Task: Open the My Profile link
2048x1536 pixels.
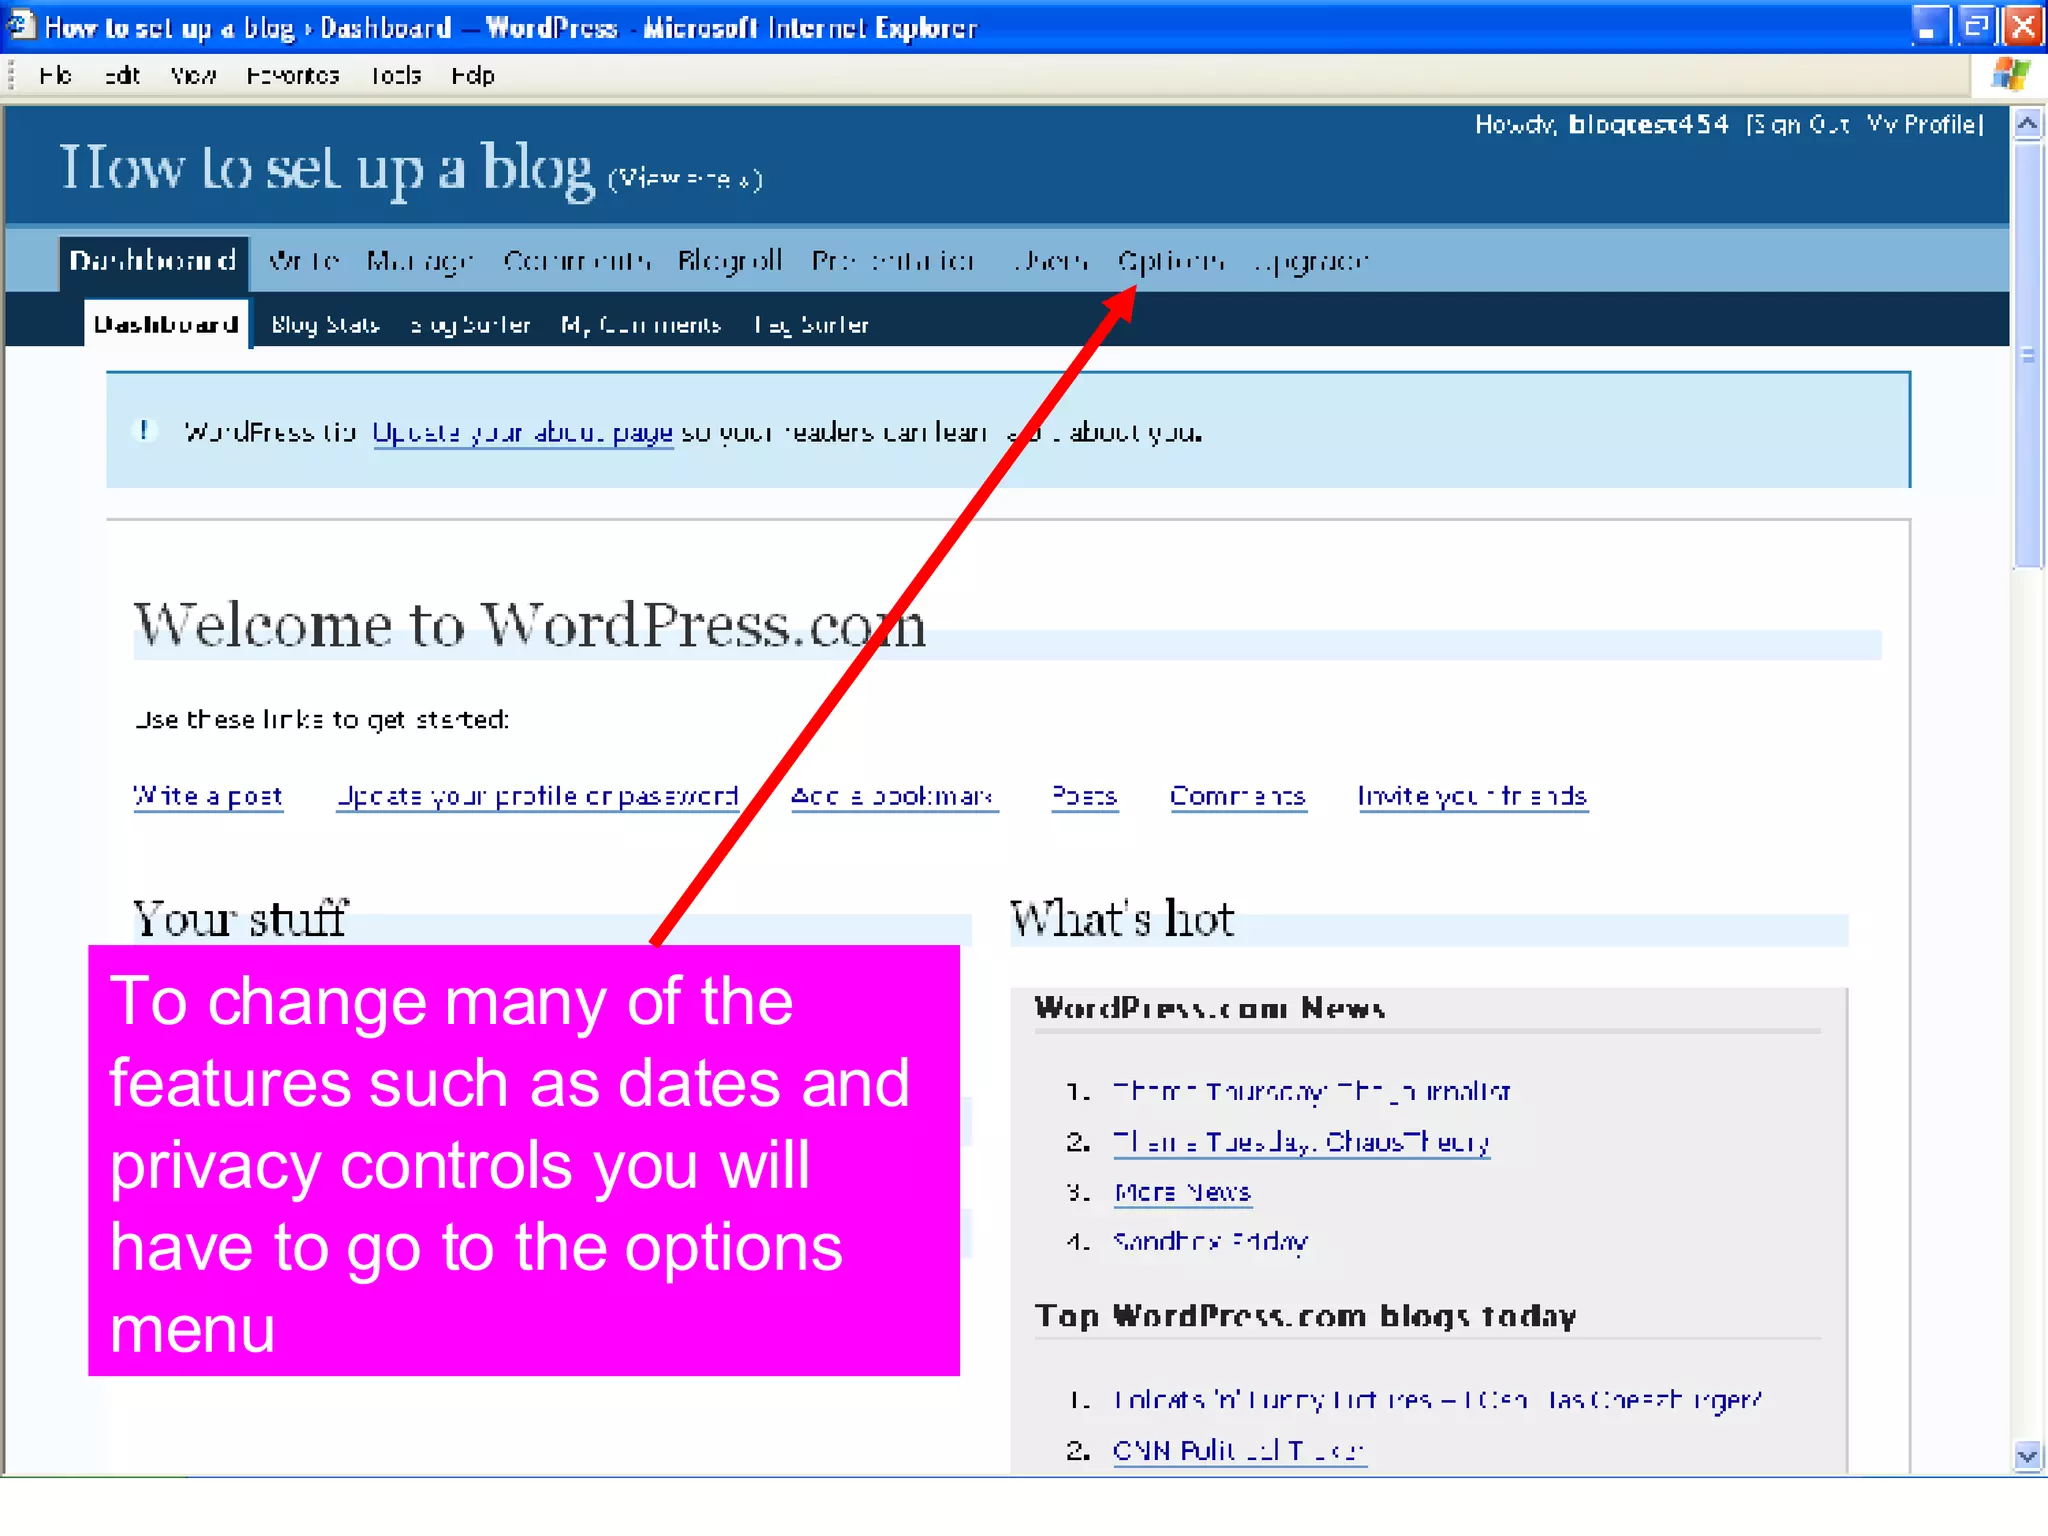Action: click(1923, 124)
